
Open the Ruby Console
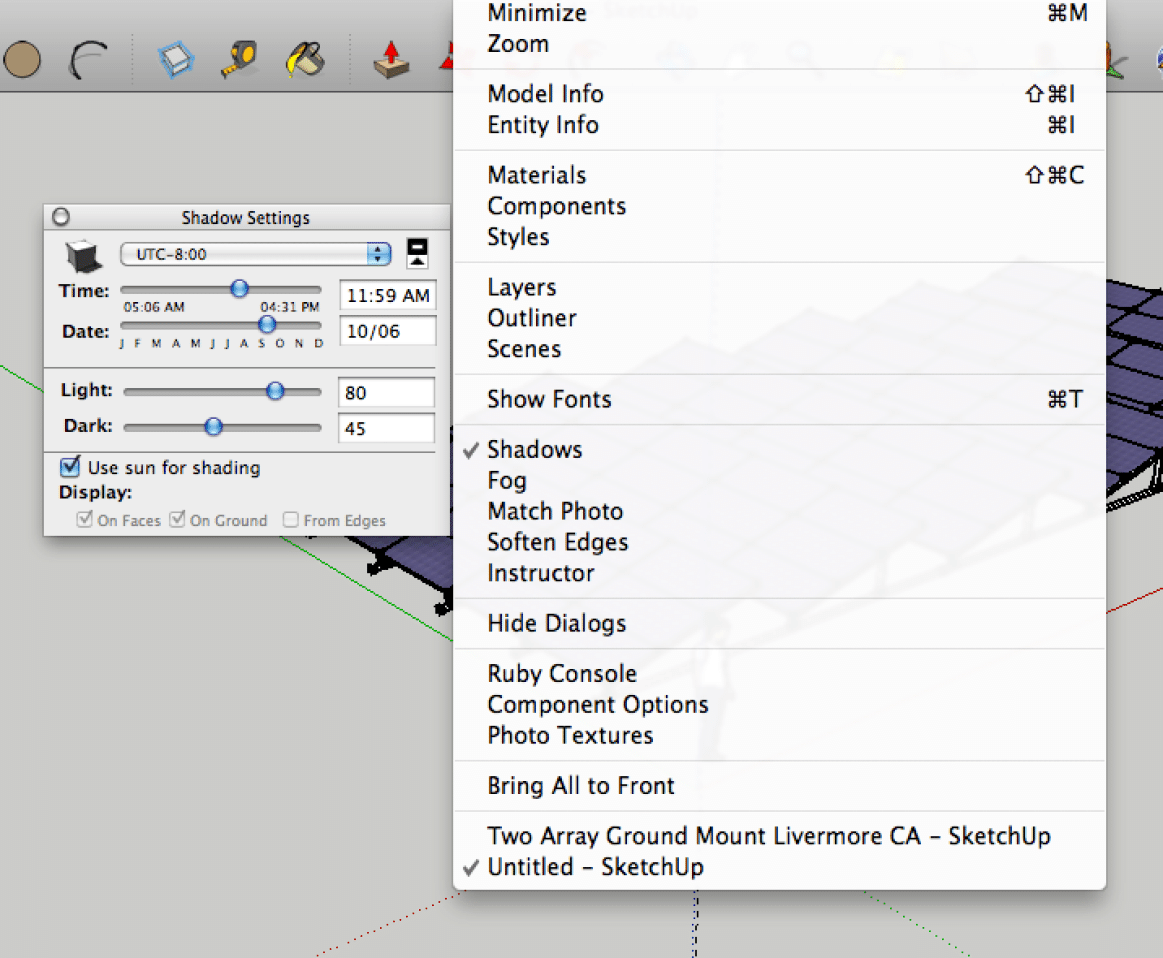(562, 673)
